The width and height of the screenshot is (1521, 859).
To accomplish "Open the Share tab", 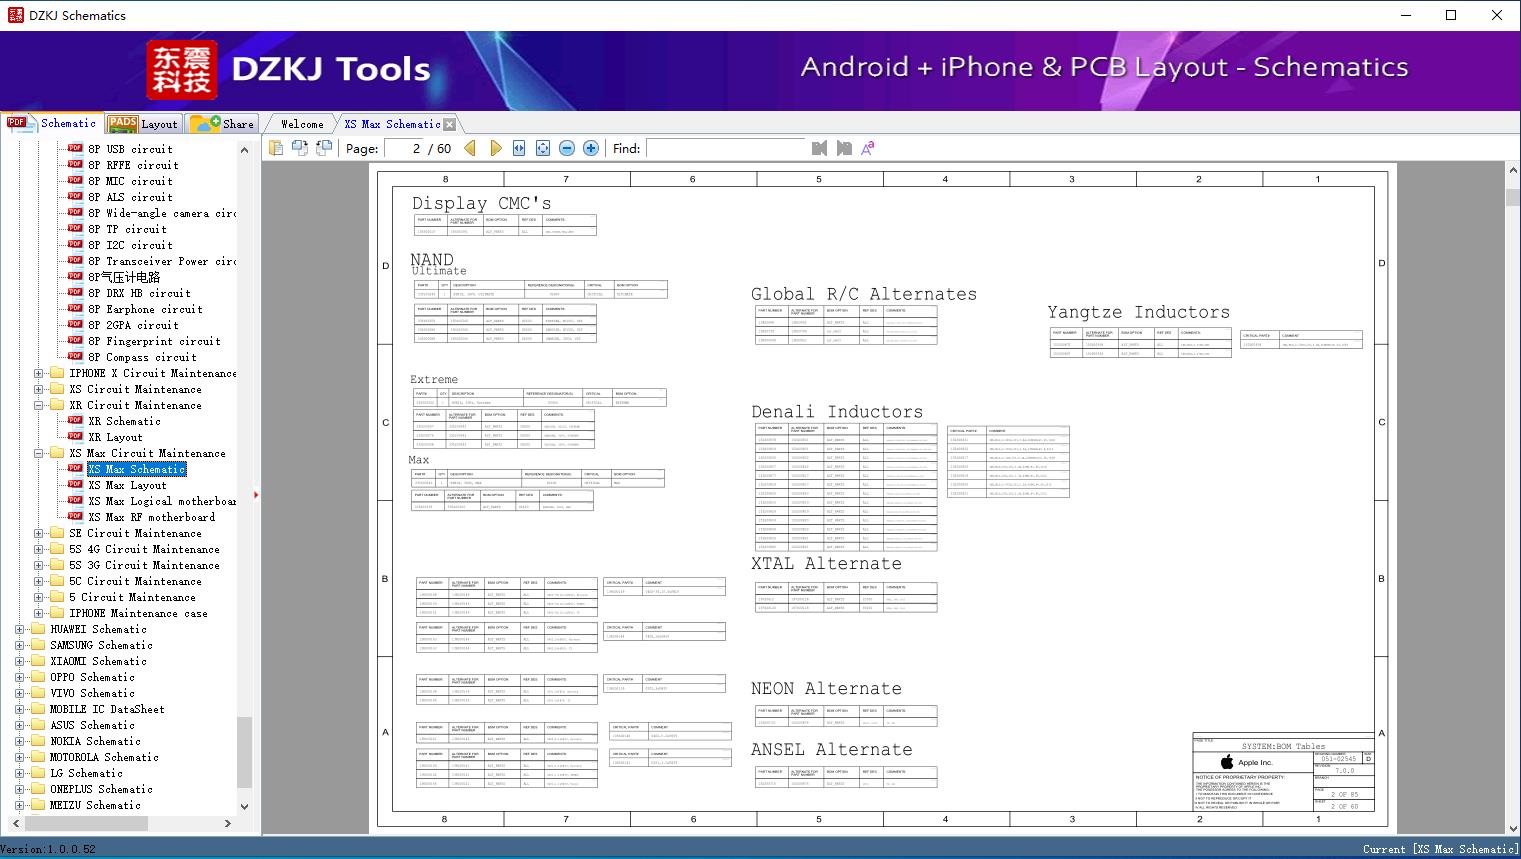I will coord(223,124).
